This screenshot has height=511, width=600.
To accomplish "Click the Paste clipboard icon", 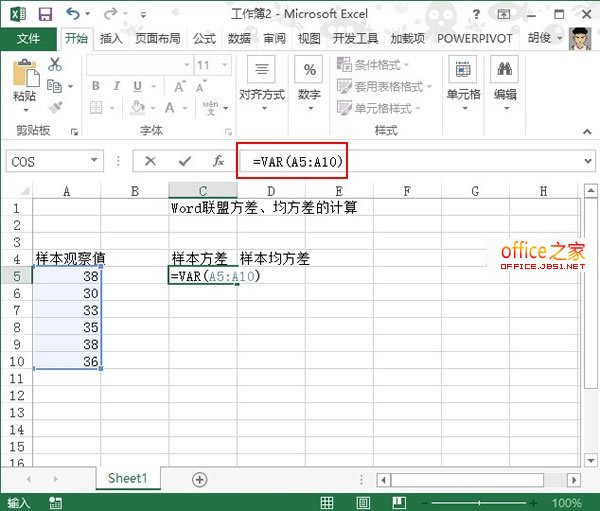I will pos(25,73).
